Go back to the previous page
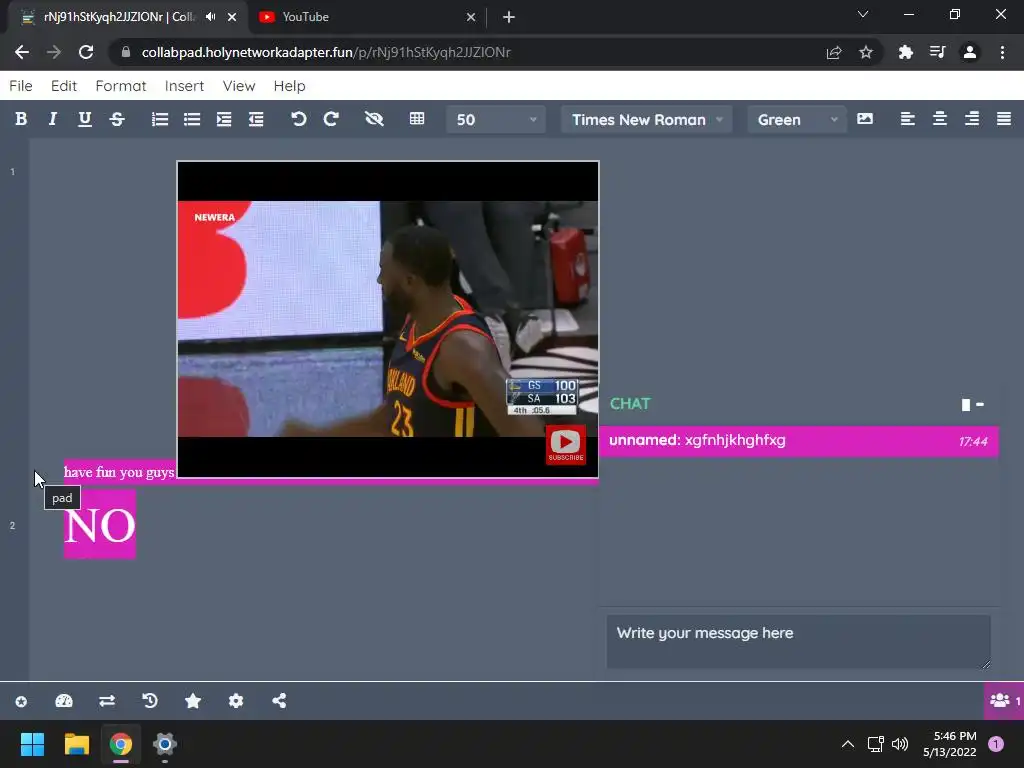 (22, 52)
